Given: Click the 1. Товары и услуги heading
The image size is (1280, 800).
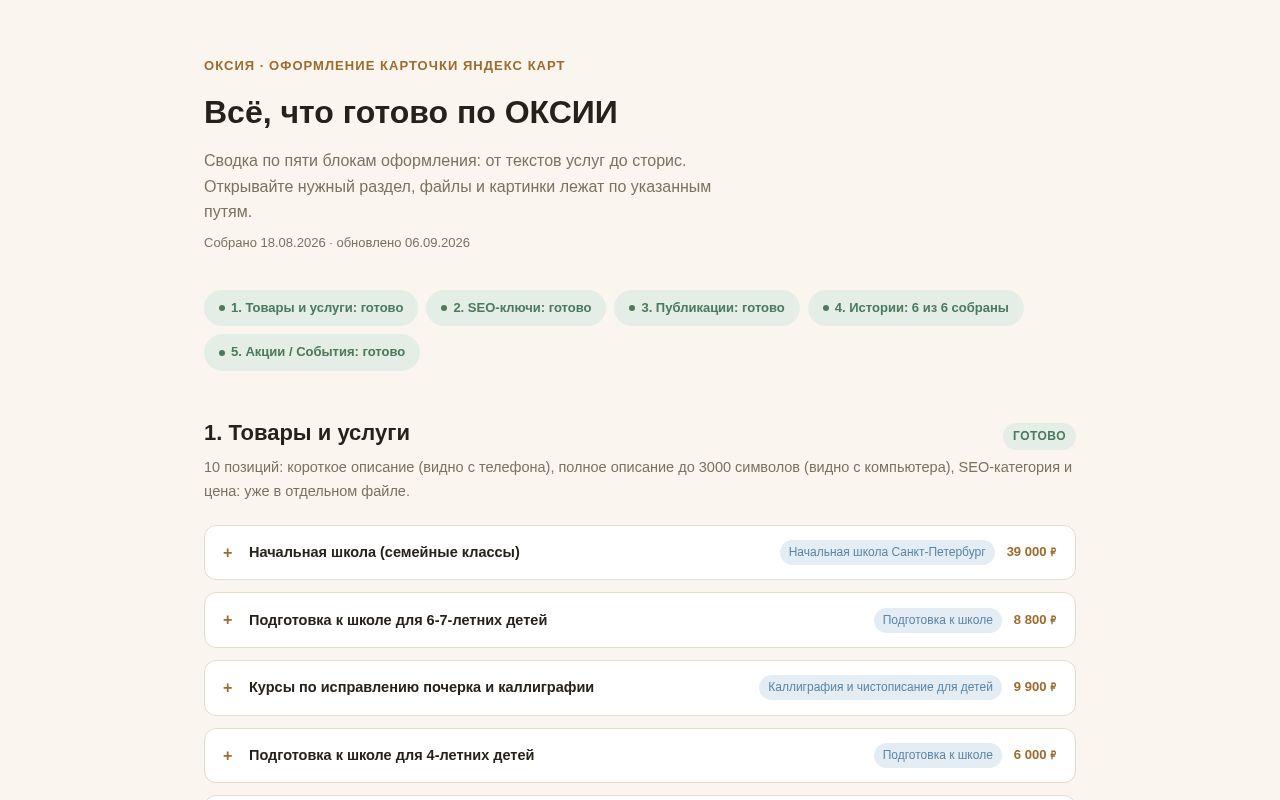Looking at the screenshot, I should (307, 433).
